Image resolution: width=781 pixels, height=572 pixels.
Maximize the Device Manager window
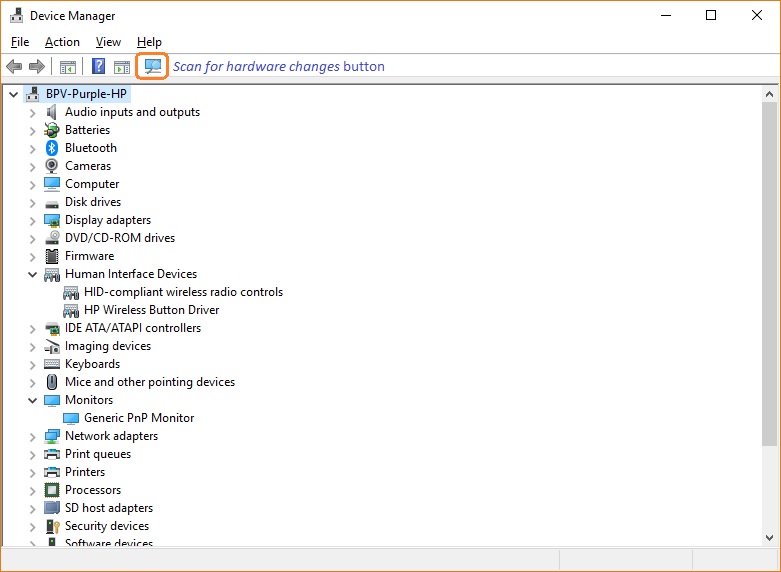click(711, 15)
